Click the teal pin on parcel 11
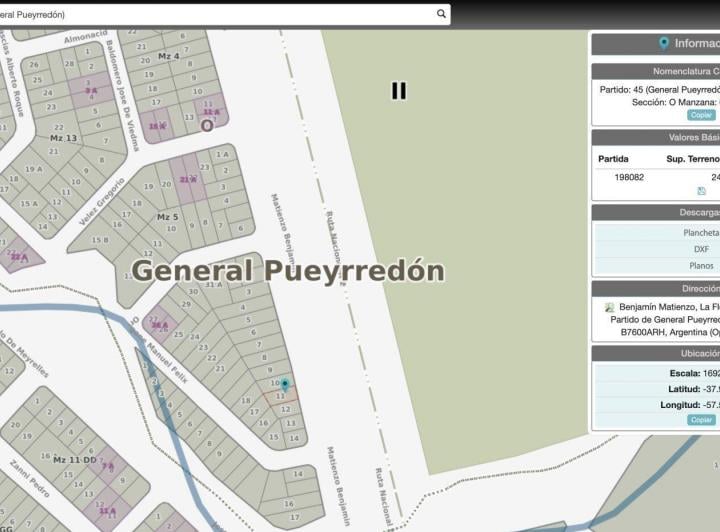 click(x=285, y=385)
